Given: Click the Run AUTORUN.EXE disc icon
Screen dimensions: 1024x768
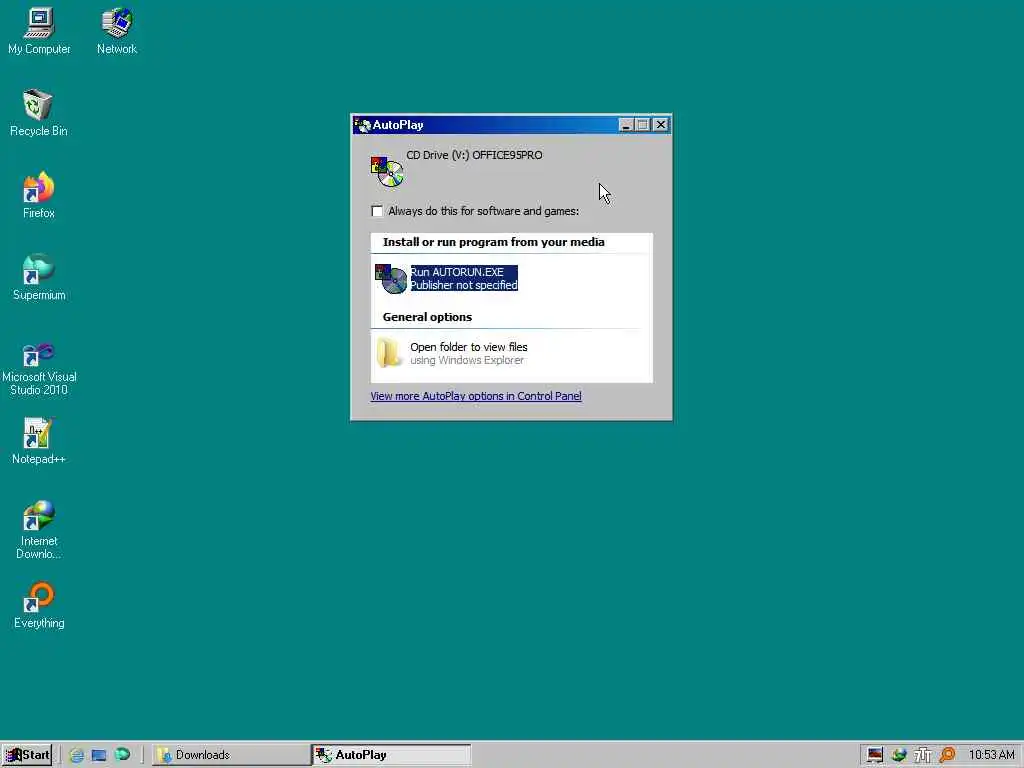Looking at the screenshot, I should click(x=391, y=279).
